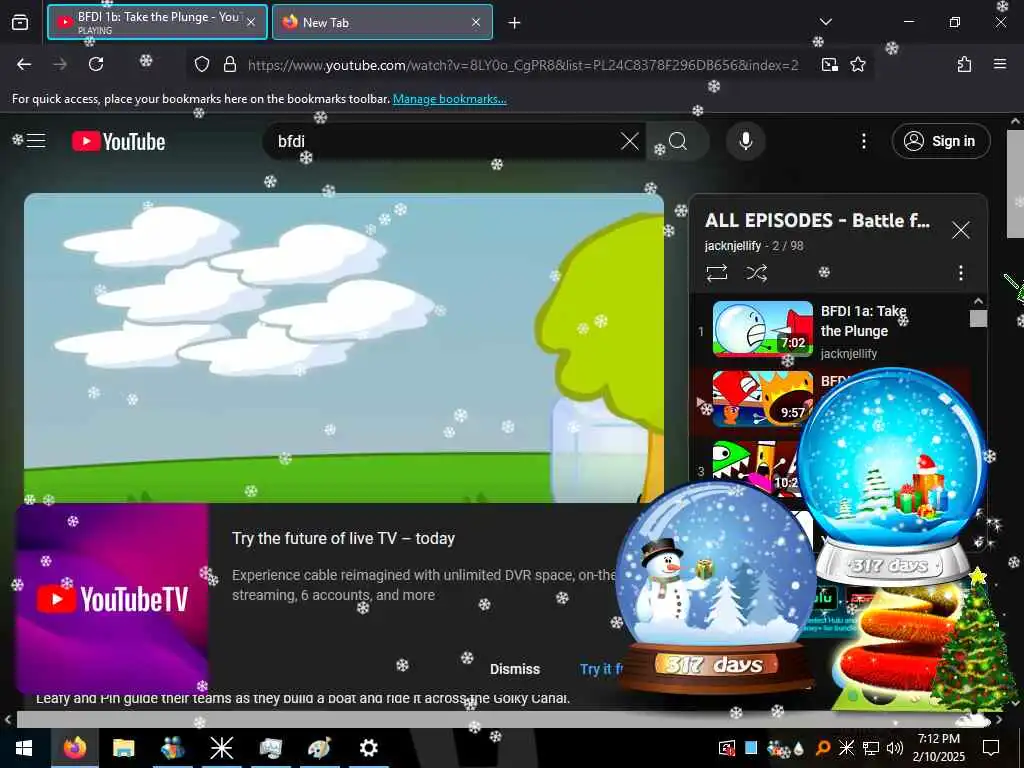The height and width of the screenshot is (768, 1024).
Task: Close the BFDI 1b YouTube tab
Action: coord(251,22)
